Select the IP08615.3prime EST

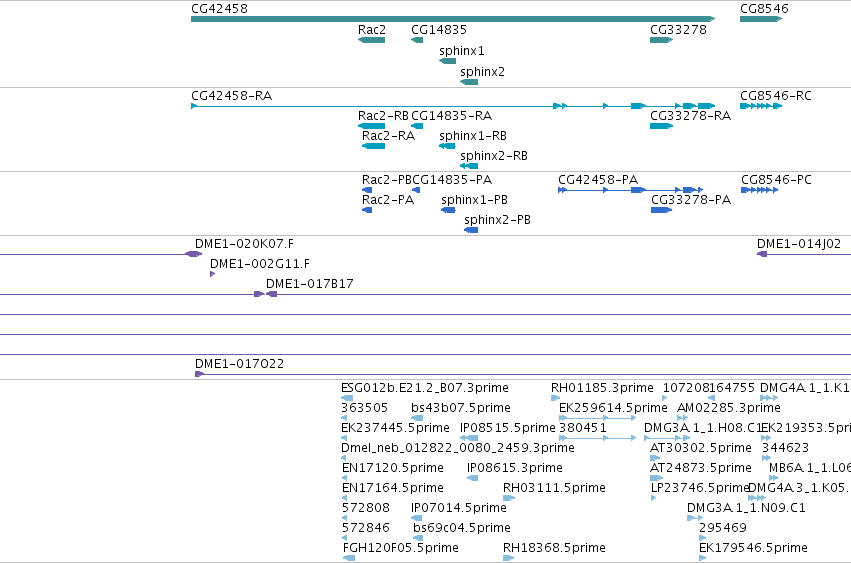[472, 478]
